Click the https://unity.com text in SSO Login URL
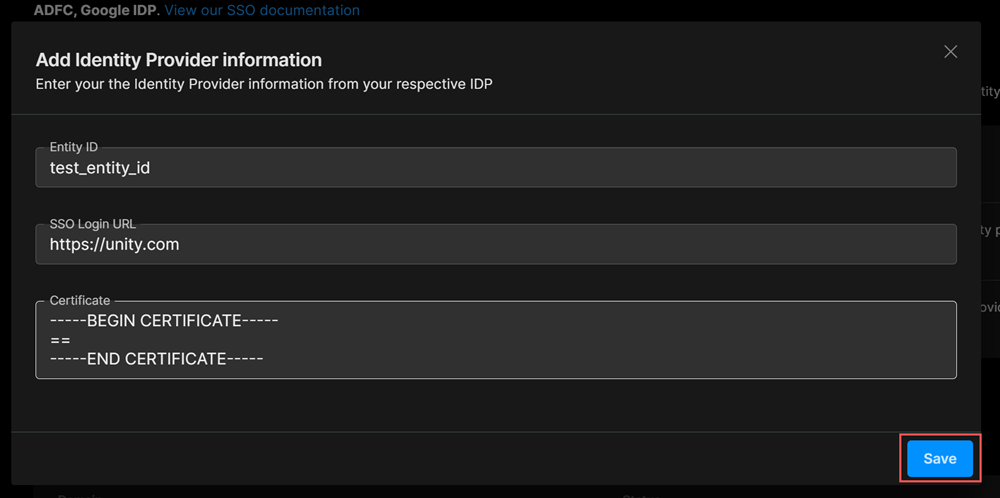 [x=114, y=244]
